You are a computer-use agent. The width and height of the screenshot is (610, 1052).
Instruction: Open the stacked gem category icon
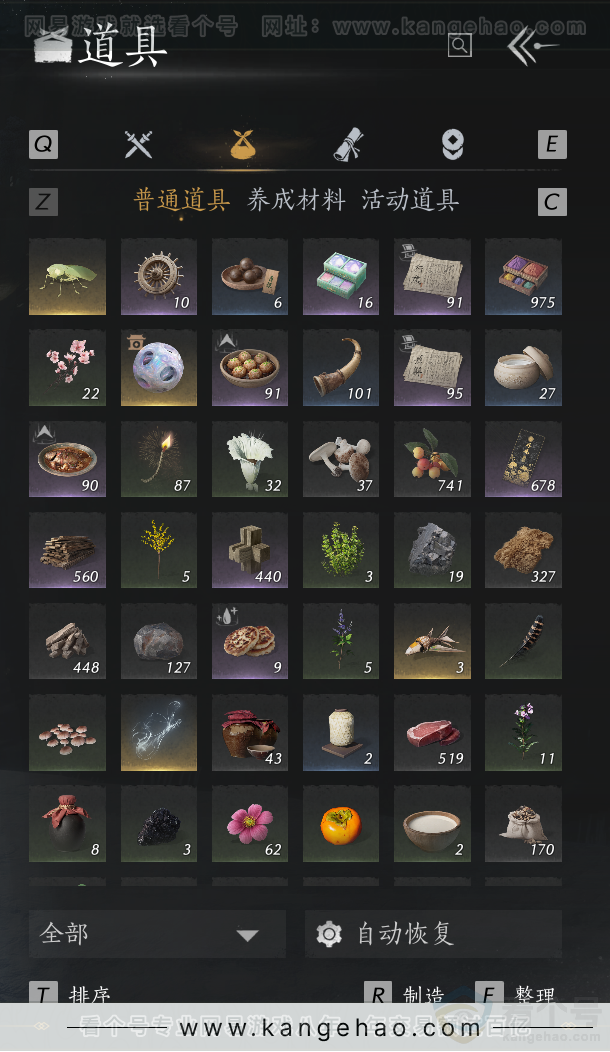tap(453, 145)
